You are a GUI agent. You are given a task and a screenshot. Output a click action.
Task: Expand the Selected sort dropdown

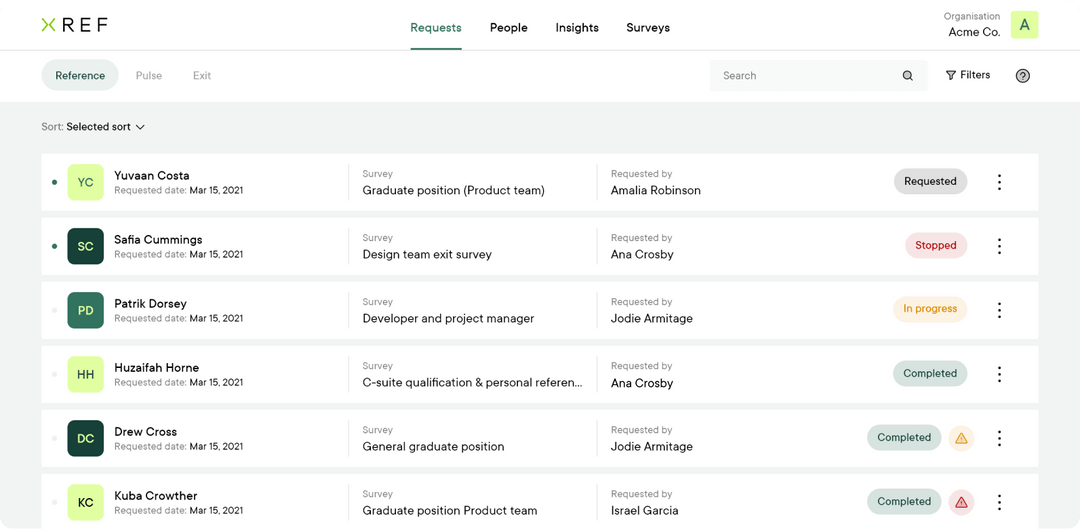tap(105, 127)
